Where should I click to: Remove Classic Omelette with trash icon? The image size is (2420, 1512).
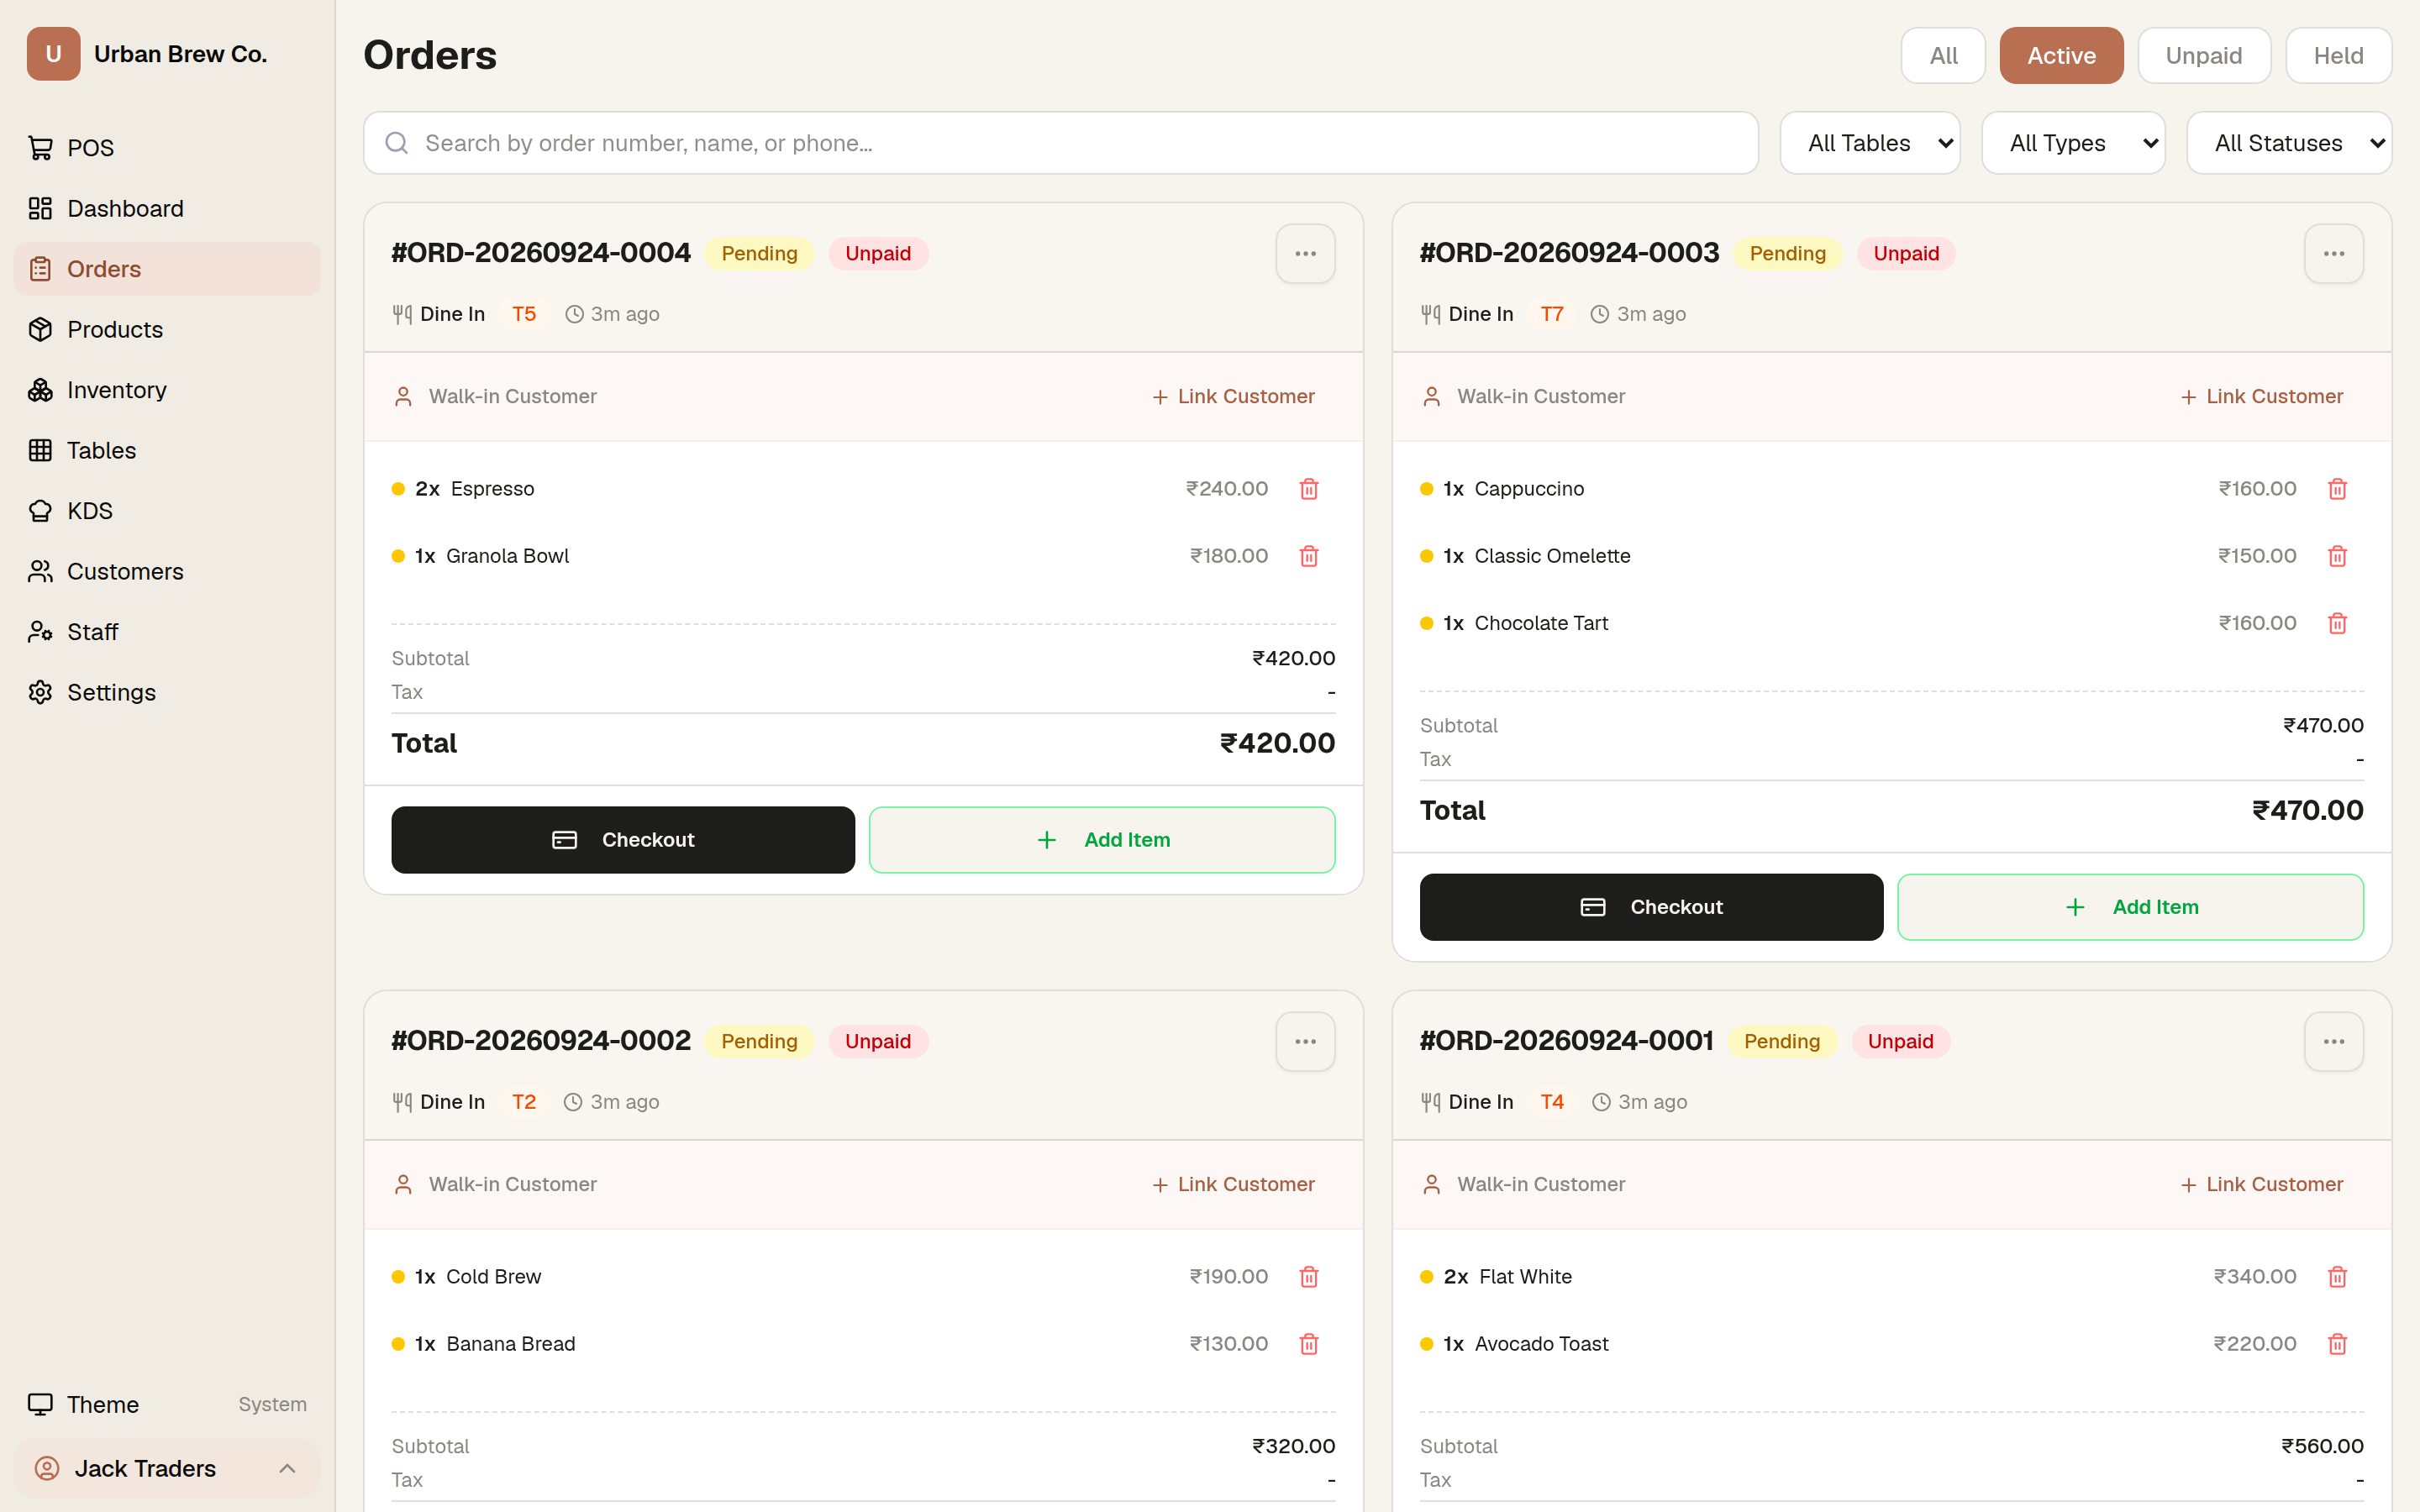point(2337,556)
